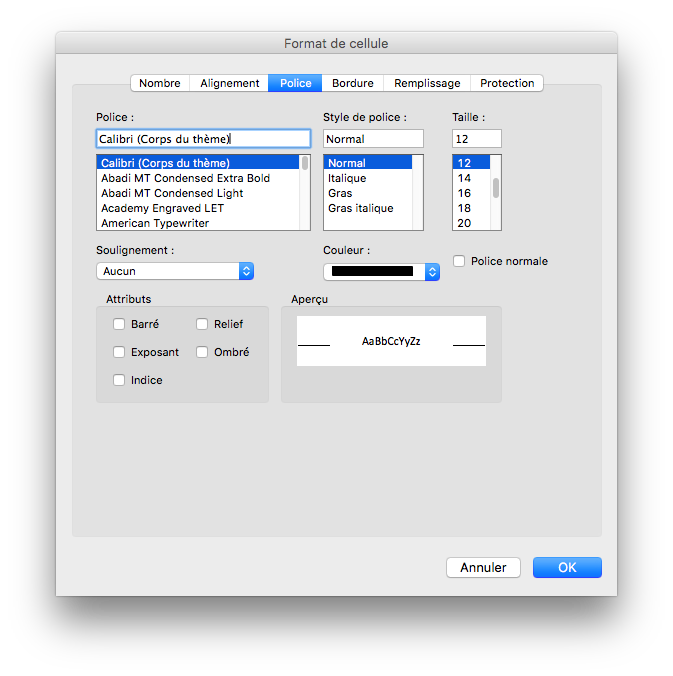The width and height of the screenshot is (673, 676).
Task: Choose Gras italique font style
Action: (x=361, y=208)
